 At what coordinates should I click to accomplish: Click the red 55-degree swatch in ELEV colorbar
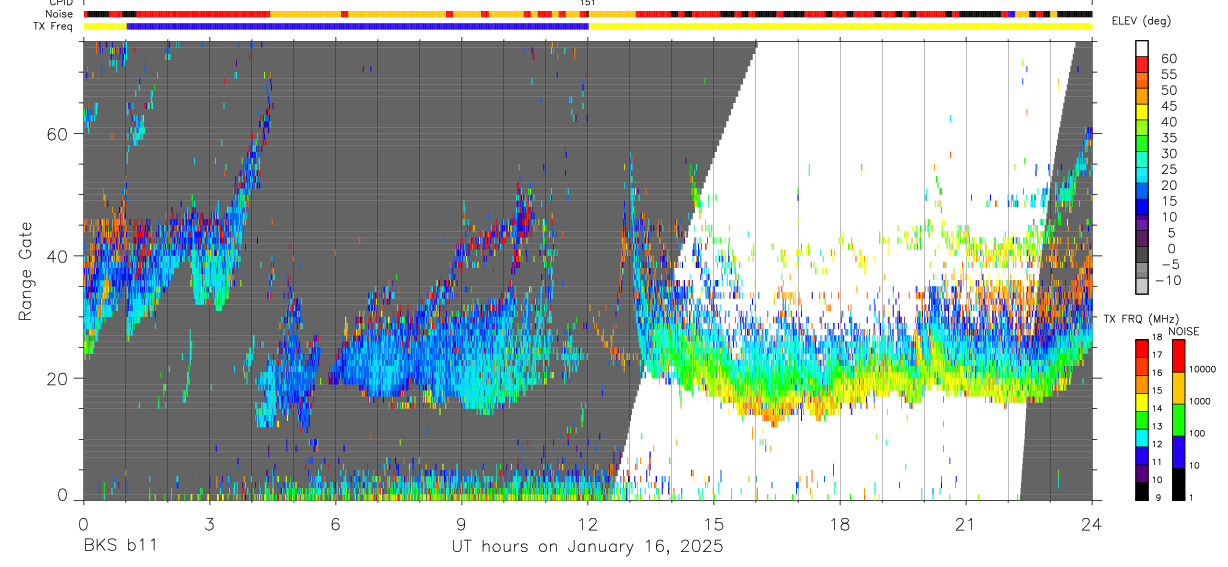(x=1142, y=64)
